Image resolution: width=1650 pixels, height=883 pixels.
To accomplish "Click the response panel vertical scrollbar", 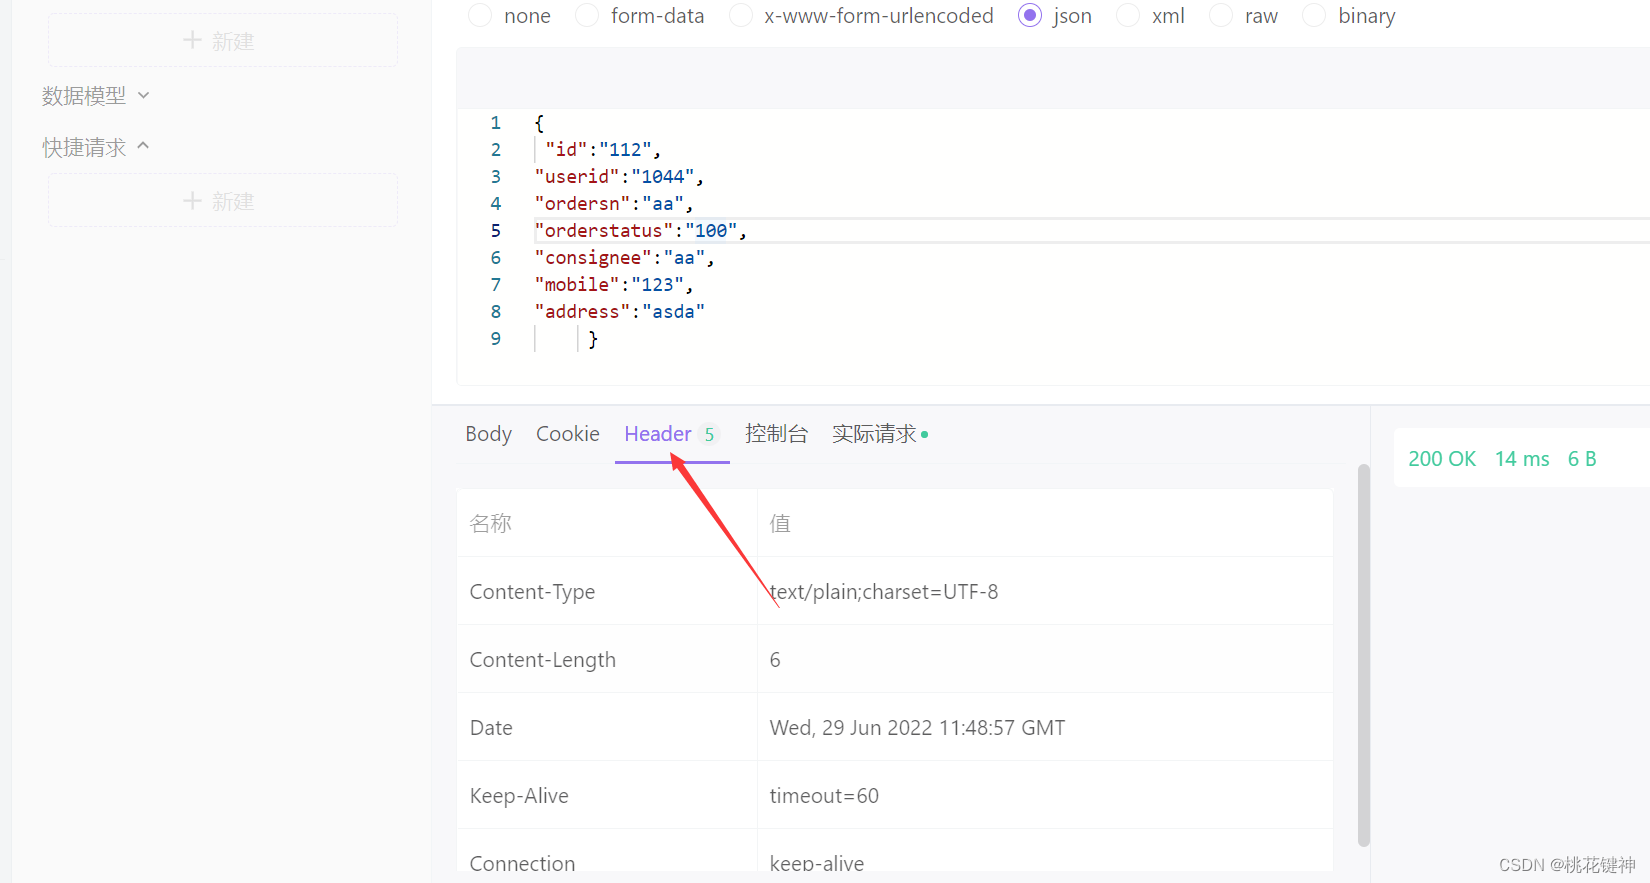I will [x=1364, y=655].
